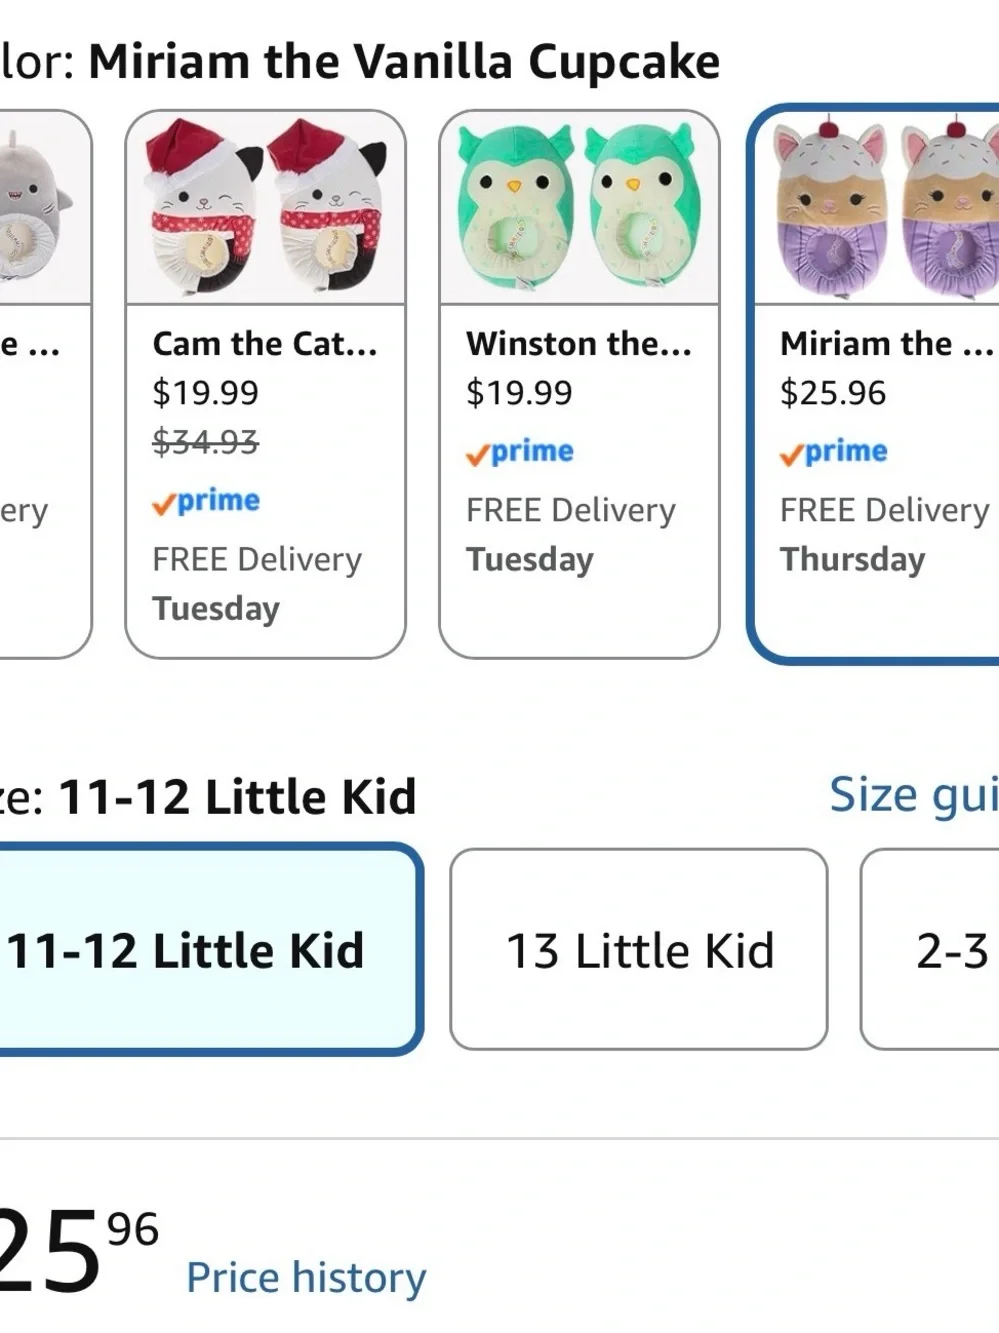Click Thursday delivery text under Miriam
This screenshot has width=999, height=1333.
(853, 559)
